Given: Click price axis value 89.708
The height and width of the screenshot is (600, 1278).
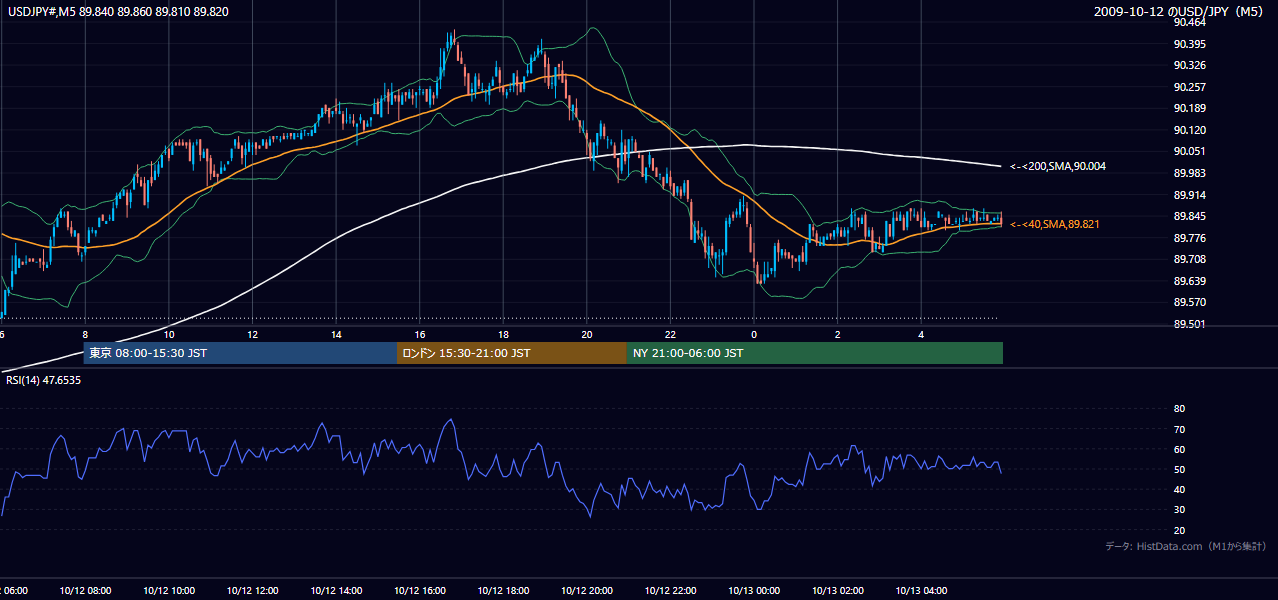Looking at the screenshot, I should pyautogui.click(x=1192, y=259).
